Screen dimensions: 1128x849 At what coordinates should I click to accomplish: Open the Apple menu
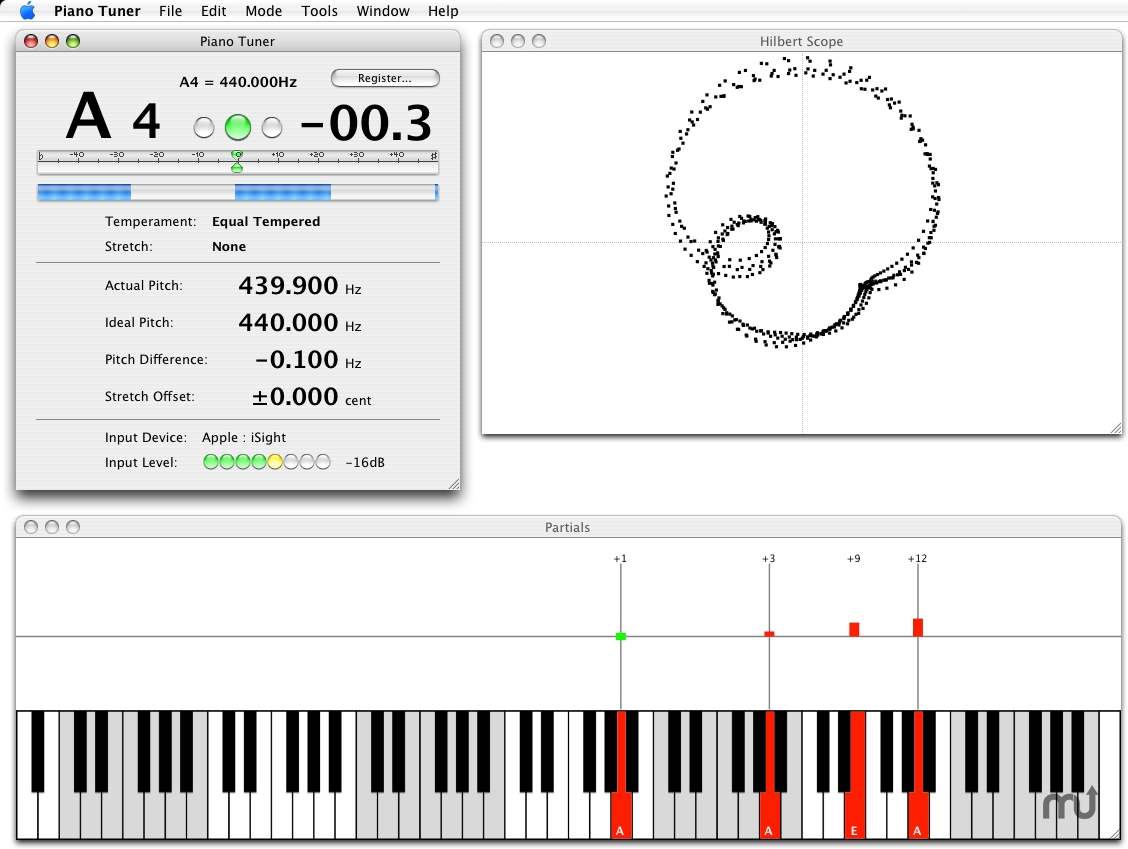pyautogui.click(x=27, y=11)
